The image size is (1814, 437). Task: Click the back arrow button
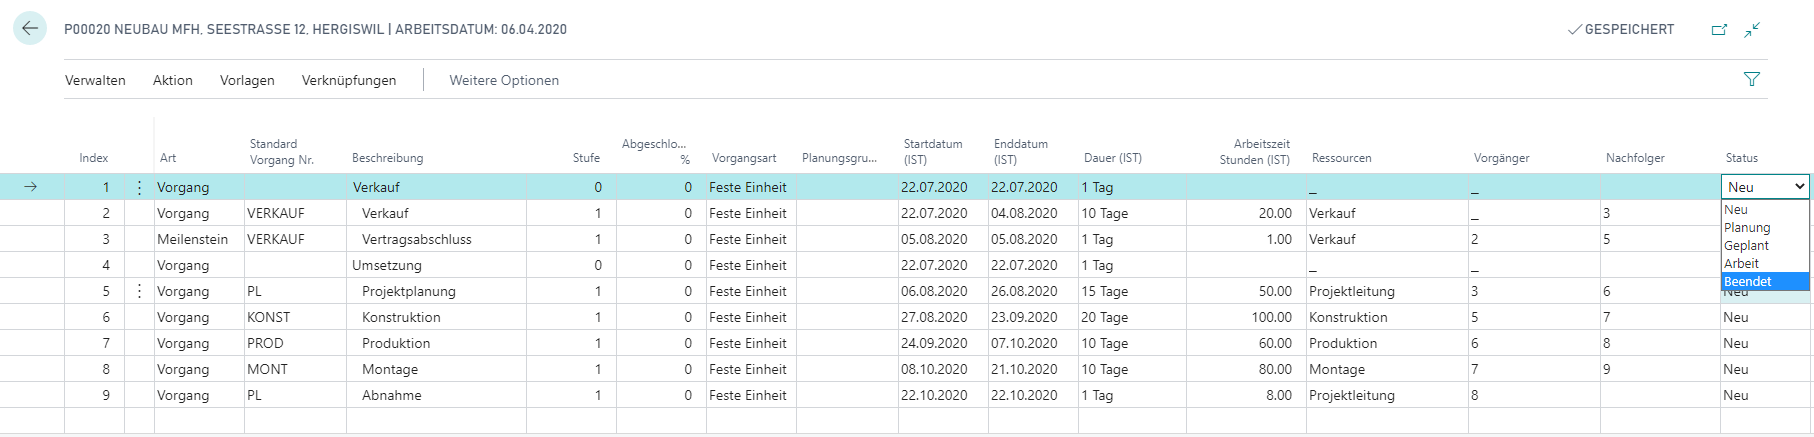point(29,29)
